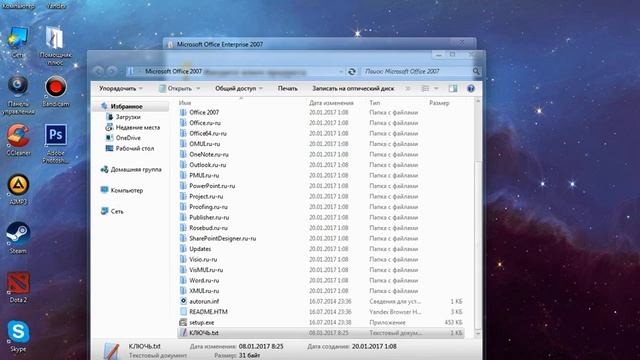640x360 pixels.
Task: Click the change view icon
Action: tap(425, 89)
